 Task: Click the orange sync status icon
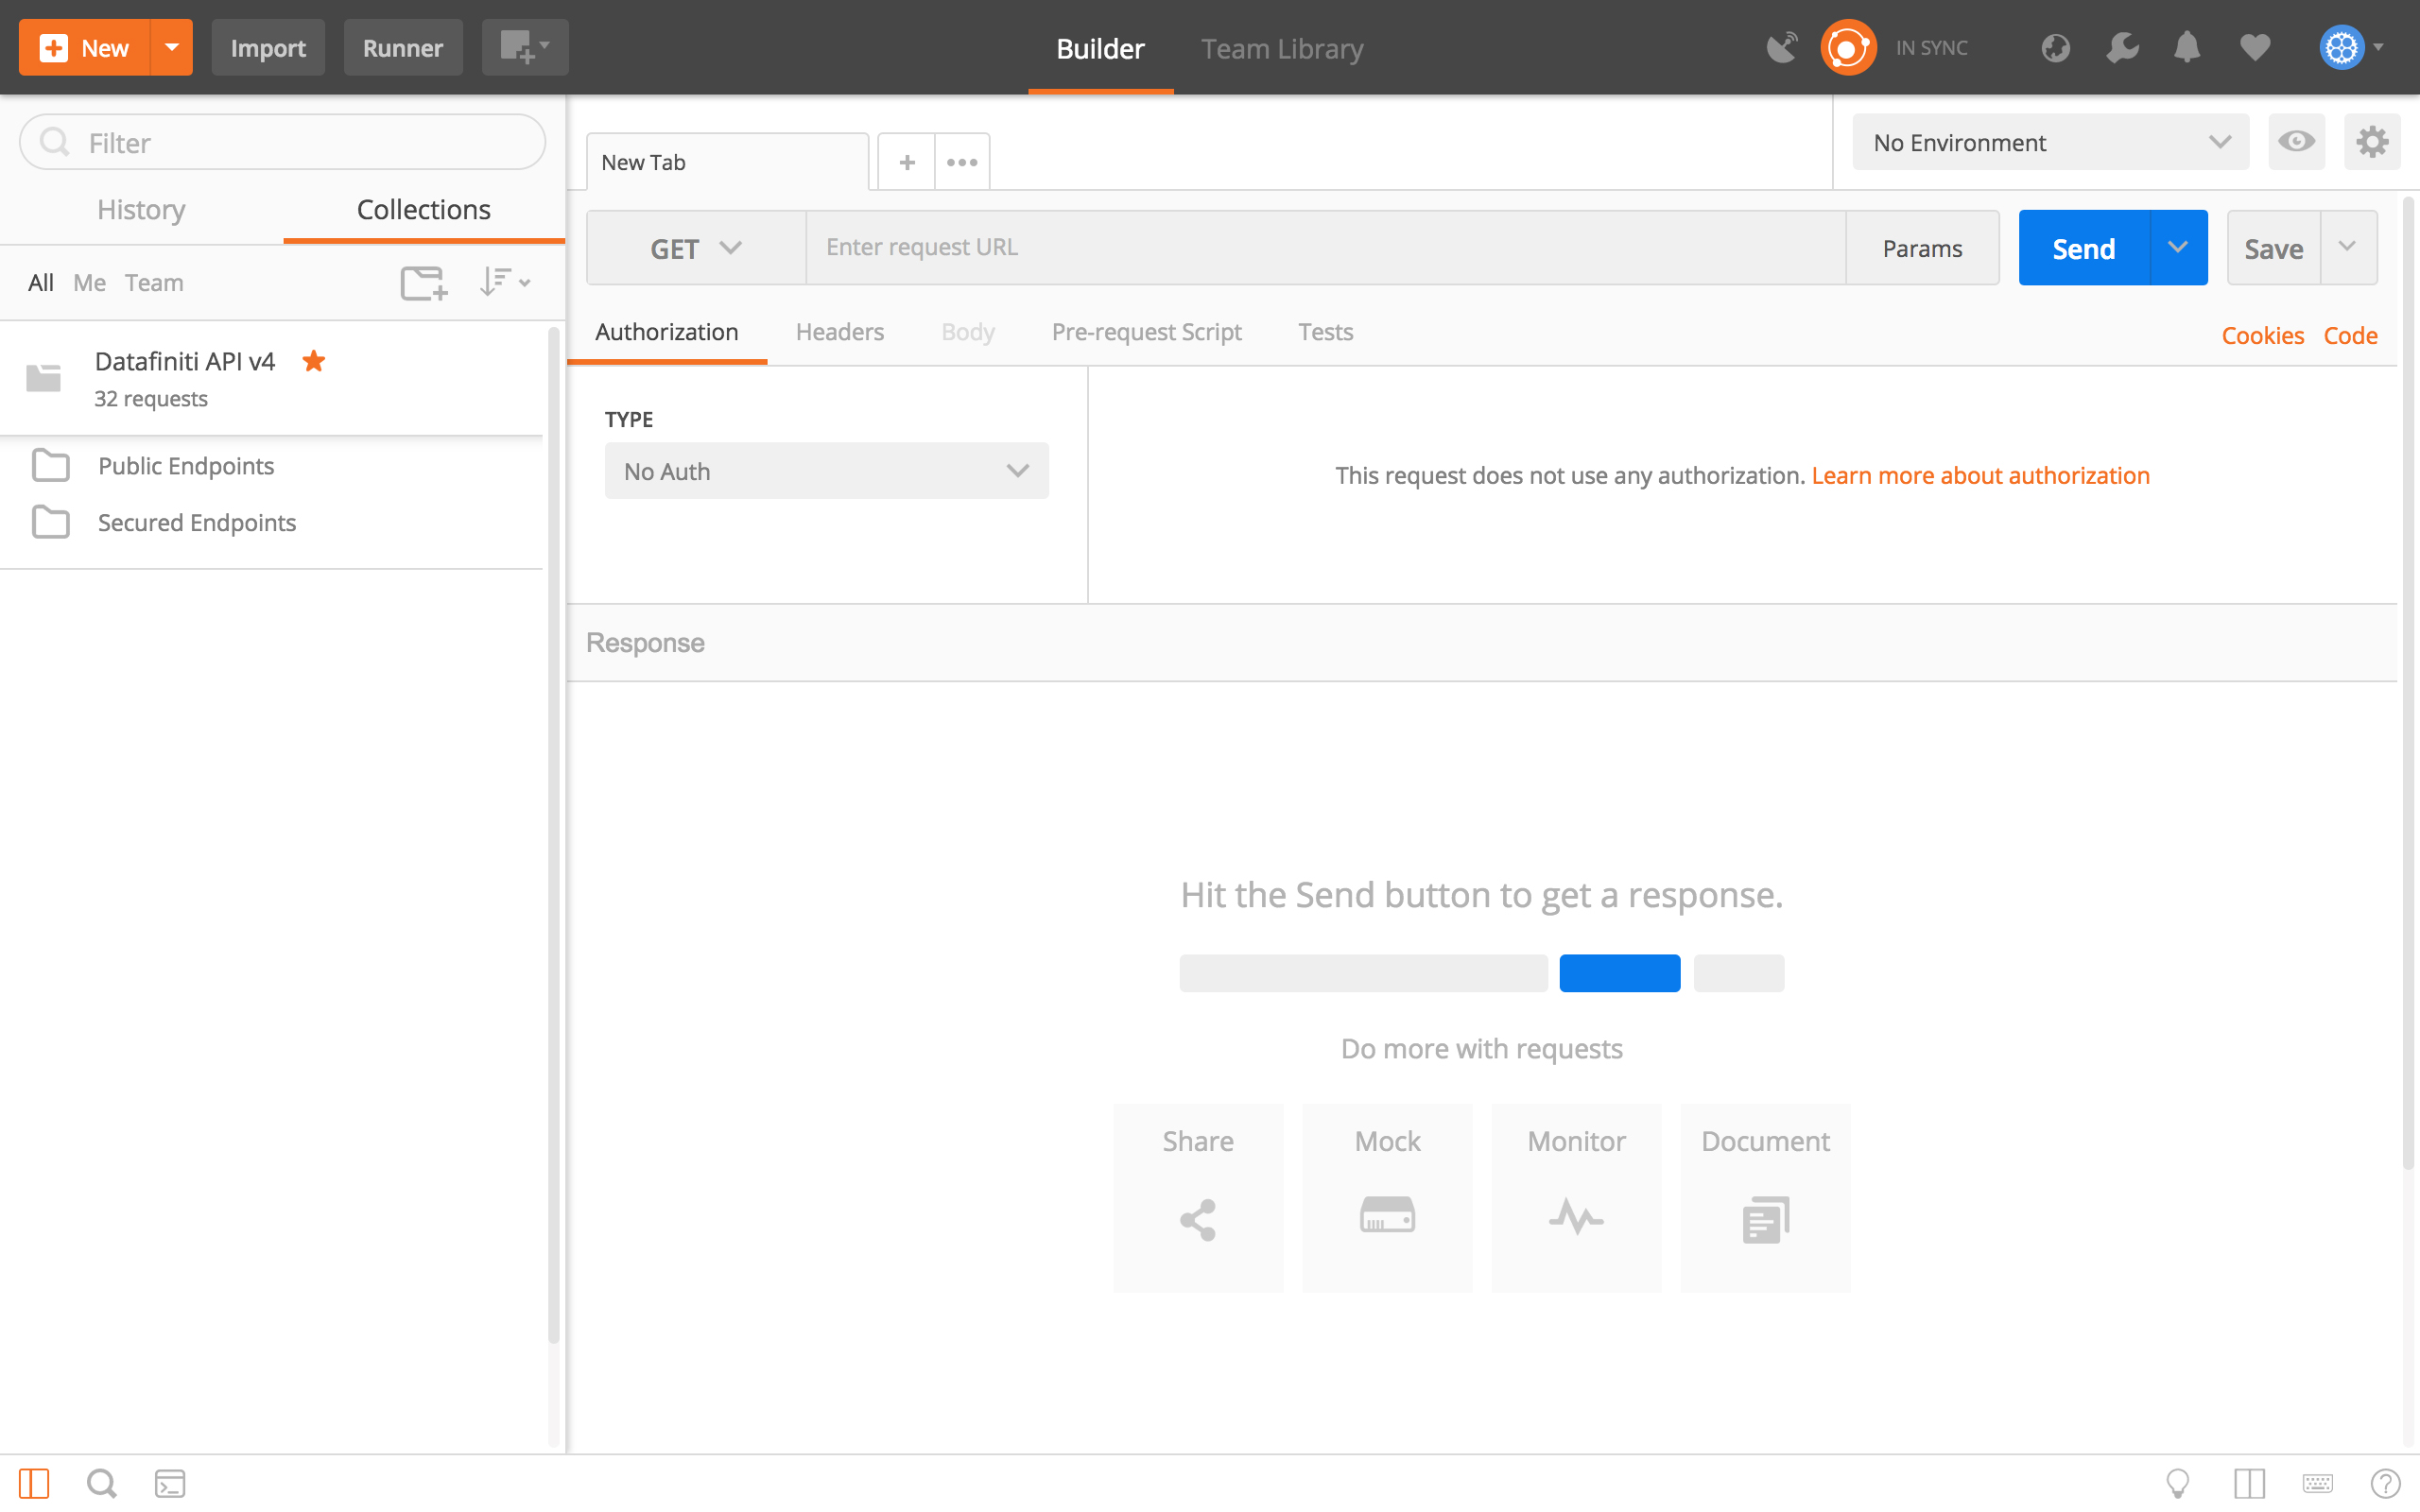coord(1847,47)
